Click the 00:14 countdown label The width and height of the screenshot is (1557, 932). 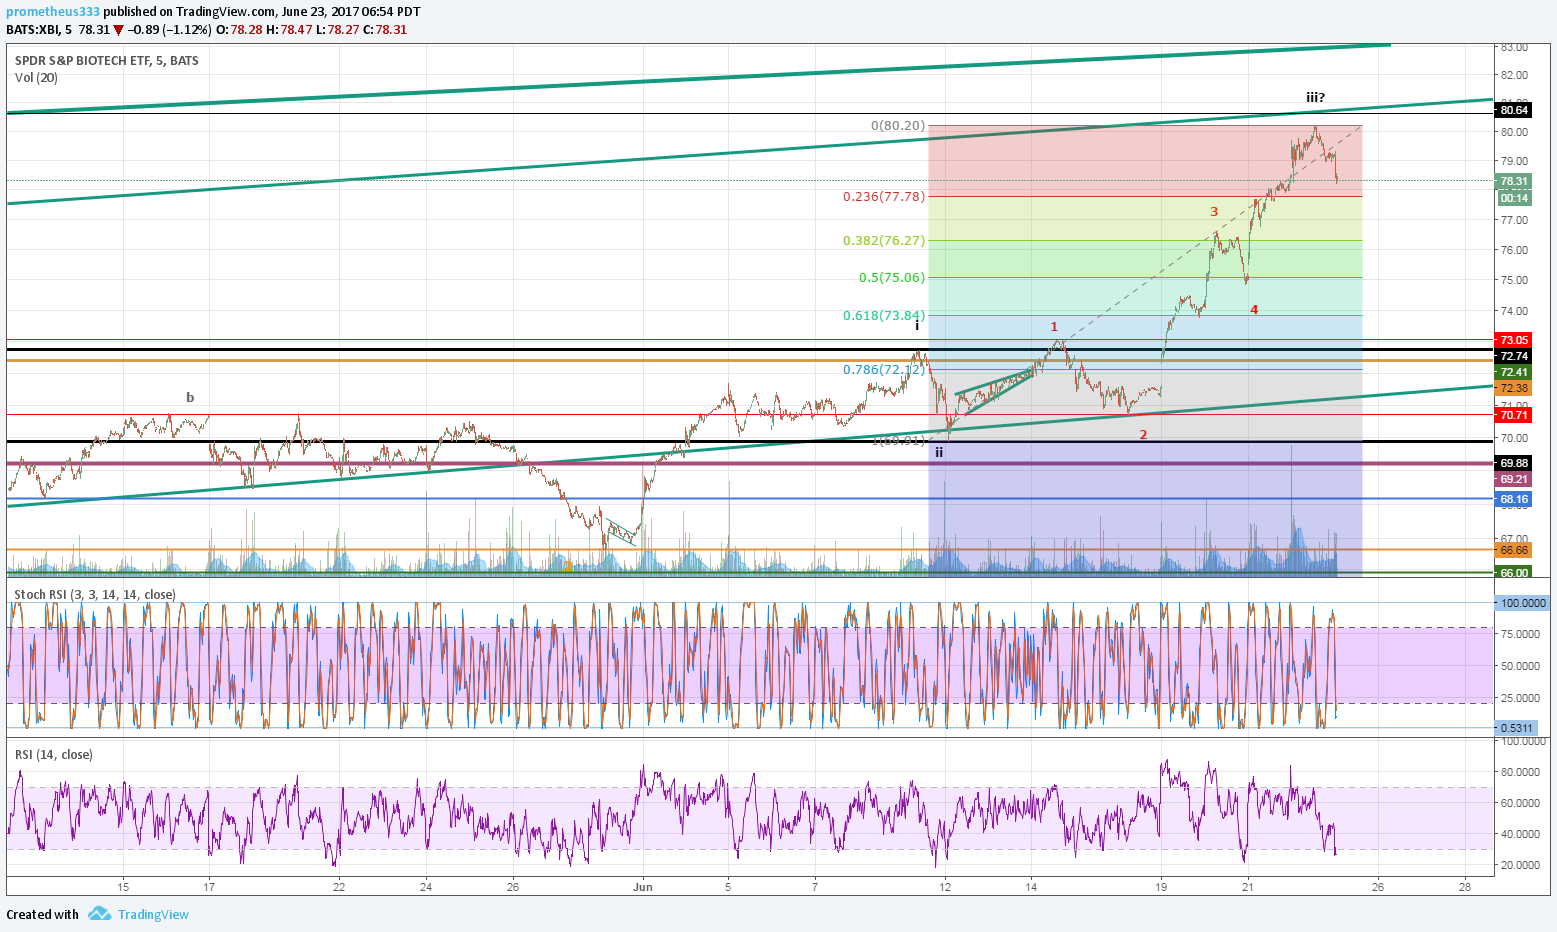pos(1514,198)
